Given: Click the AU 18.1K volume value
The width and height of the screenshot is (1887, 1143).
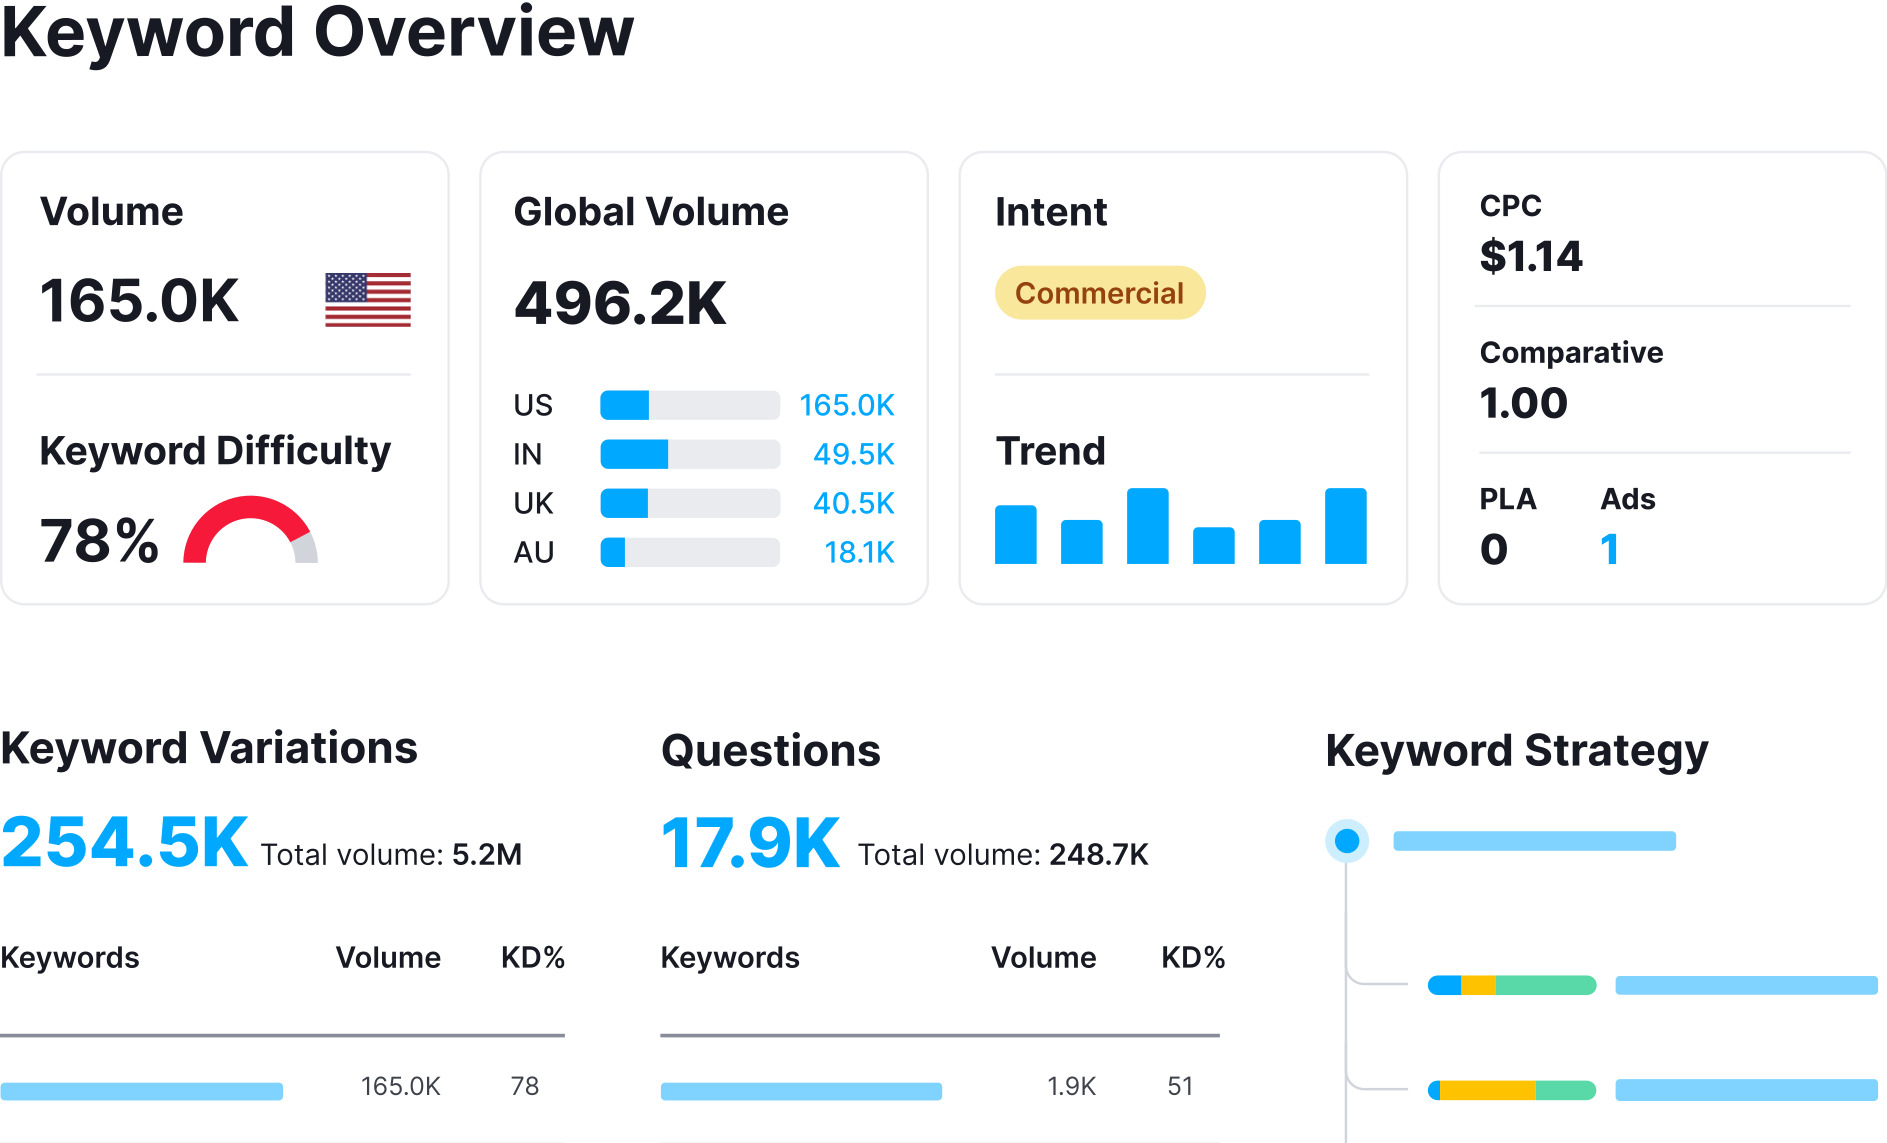Looking at the screenshot, I should pyautogui.click(x=858, y=552).
